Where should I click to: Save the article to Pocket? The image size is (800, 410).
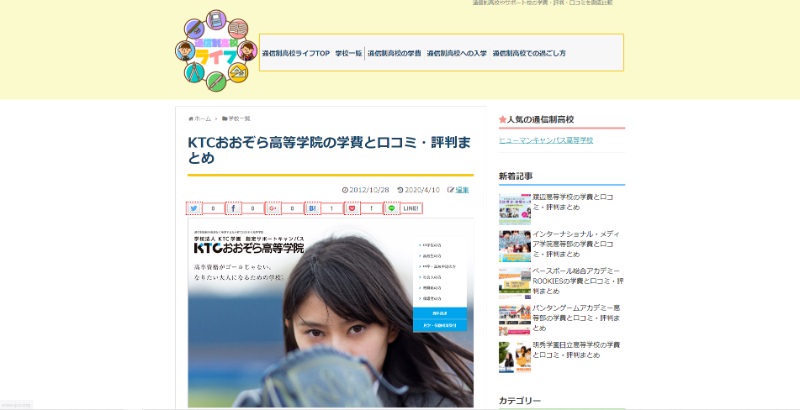pos(352,208)
